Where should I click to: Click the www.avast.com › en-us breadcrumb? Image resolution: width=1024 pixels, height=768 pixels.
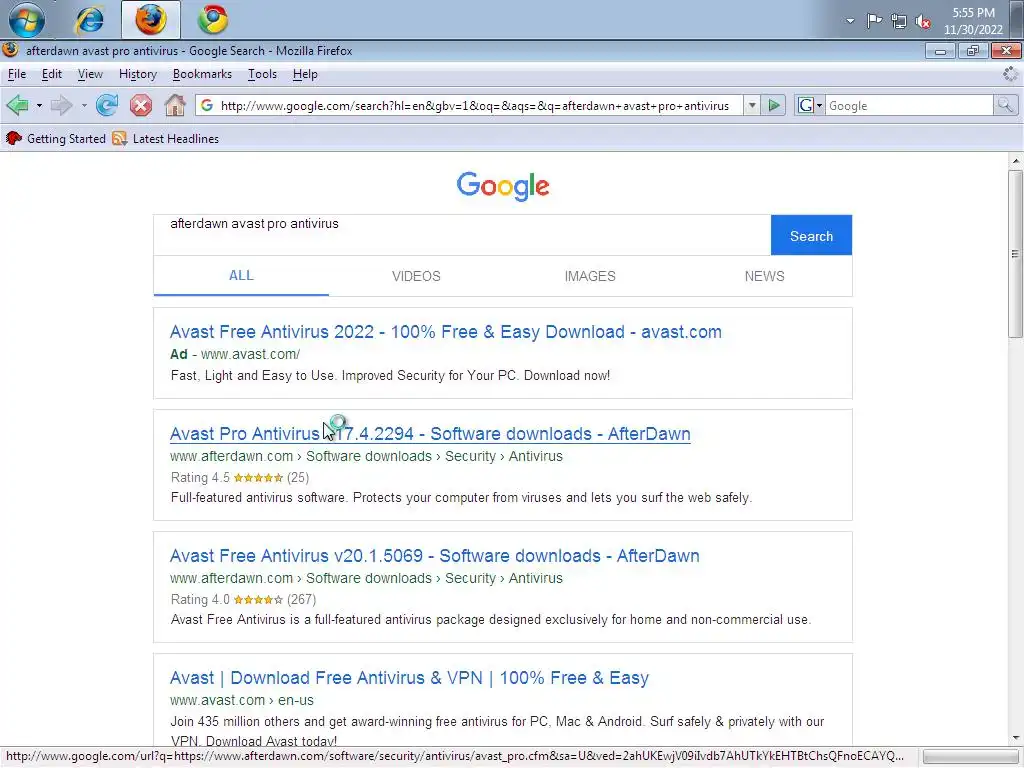click(x=242, y=700)
